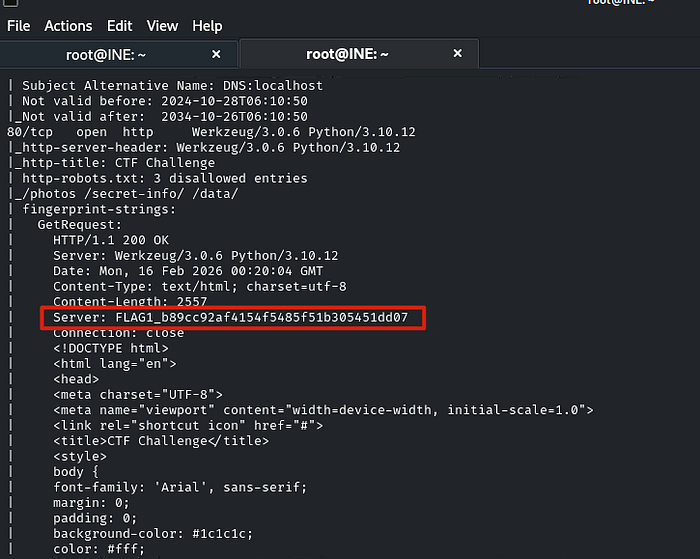The width and height of the screenshot is (700, 559).
Task: Click the background-color #1c1c1c line
Action: [x=153, y=534]
